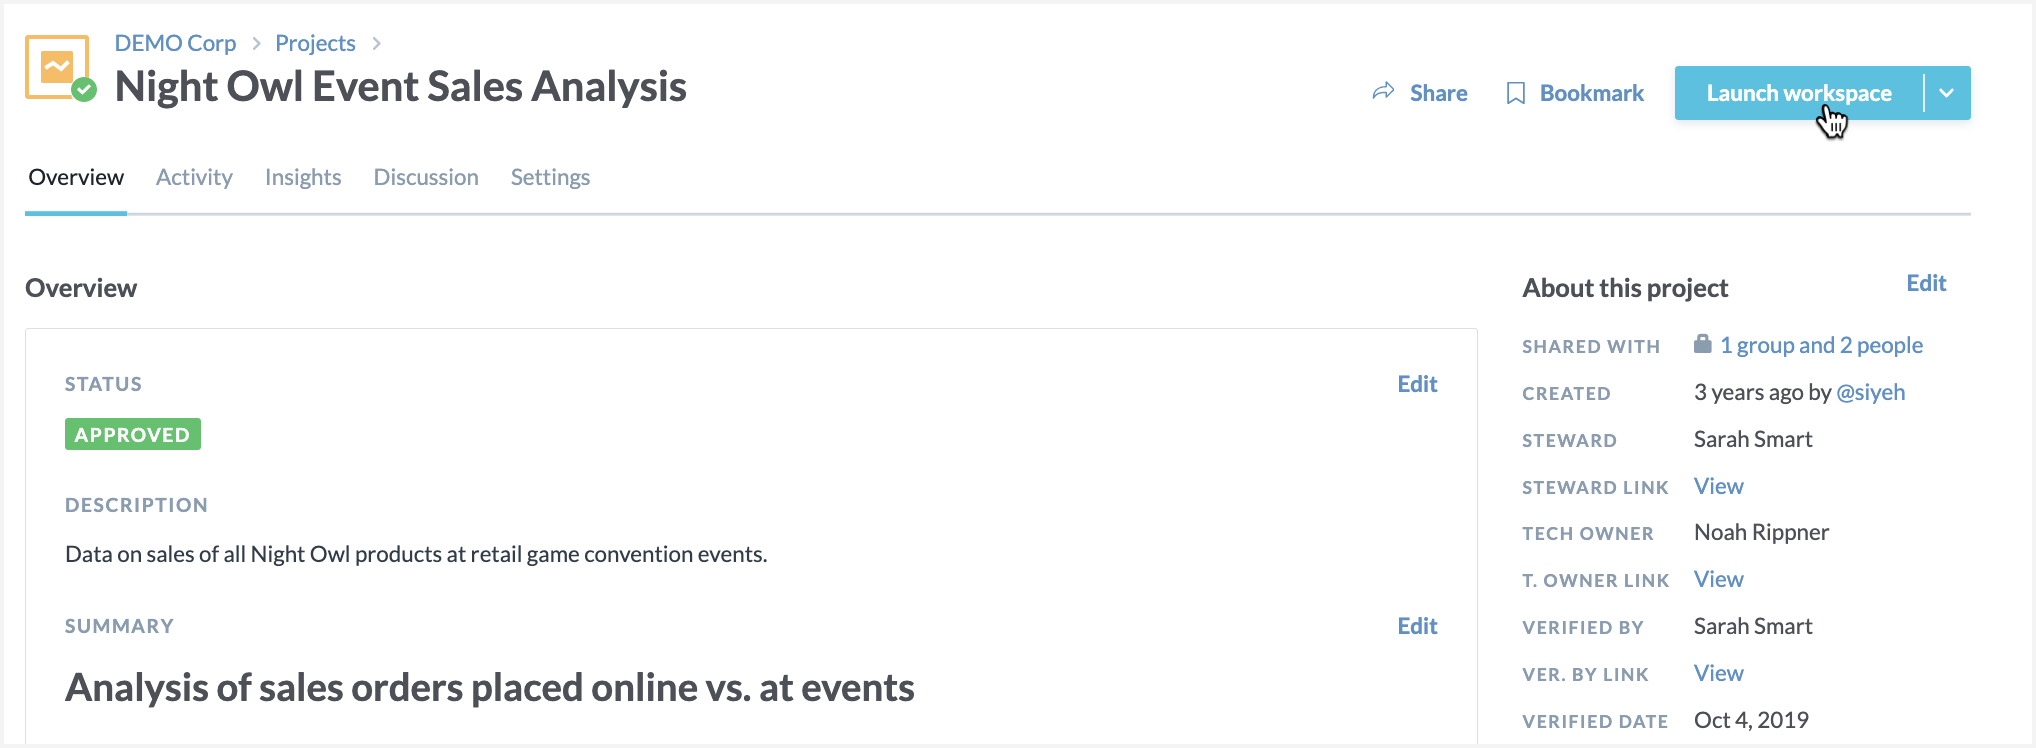Click the Bookmark ribbon icon
Screen dimensions: 2036x748
[1515, 93]
